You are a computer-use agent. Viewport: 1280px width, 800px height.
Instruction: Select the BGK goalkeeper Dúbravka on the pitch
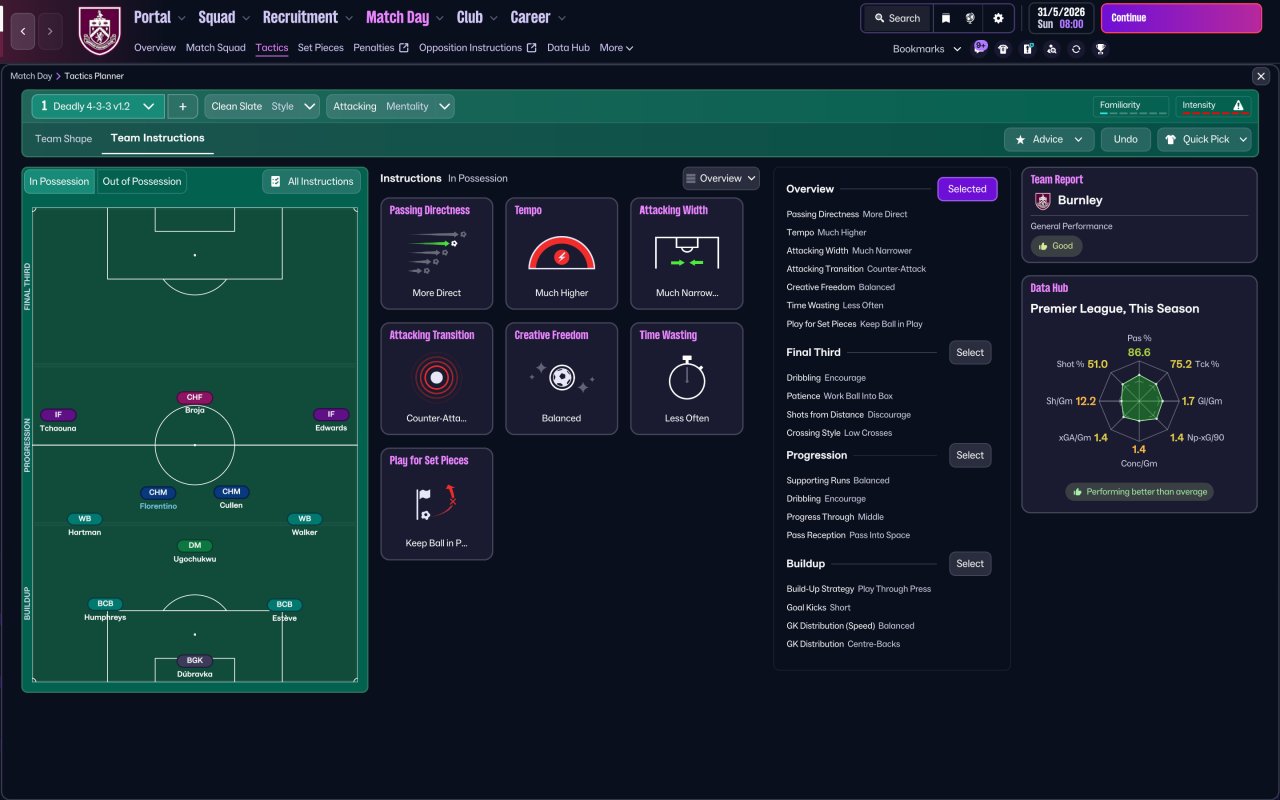click(x=194, y=666)
